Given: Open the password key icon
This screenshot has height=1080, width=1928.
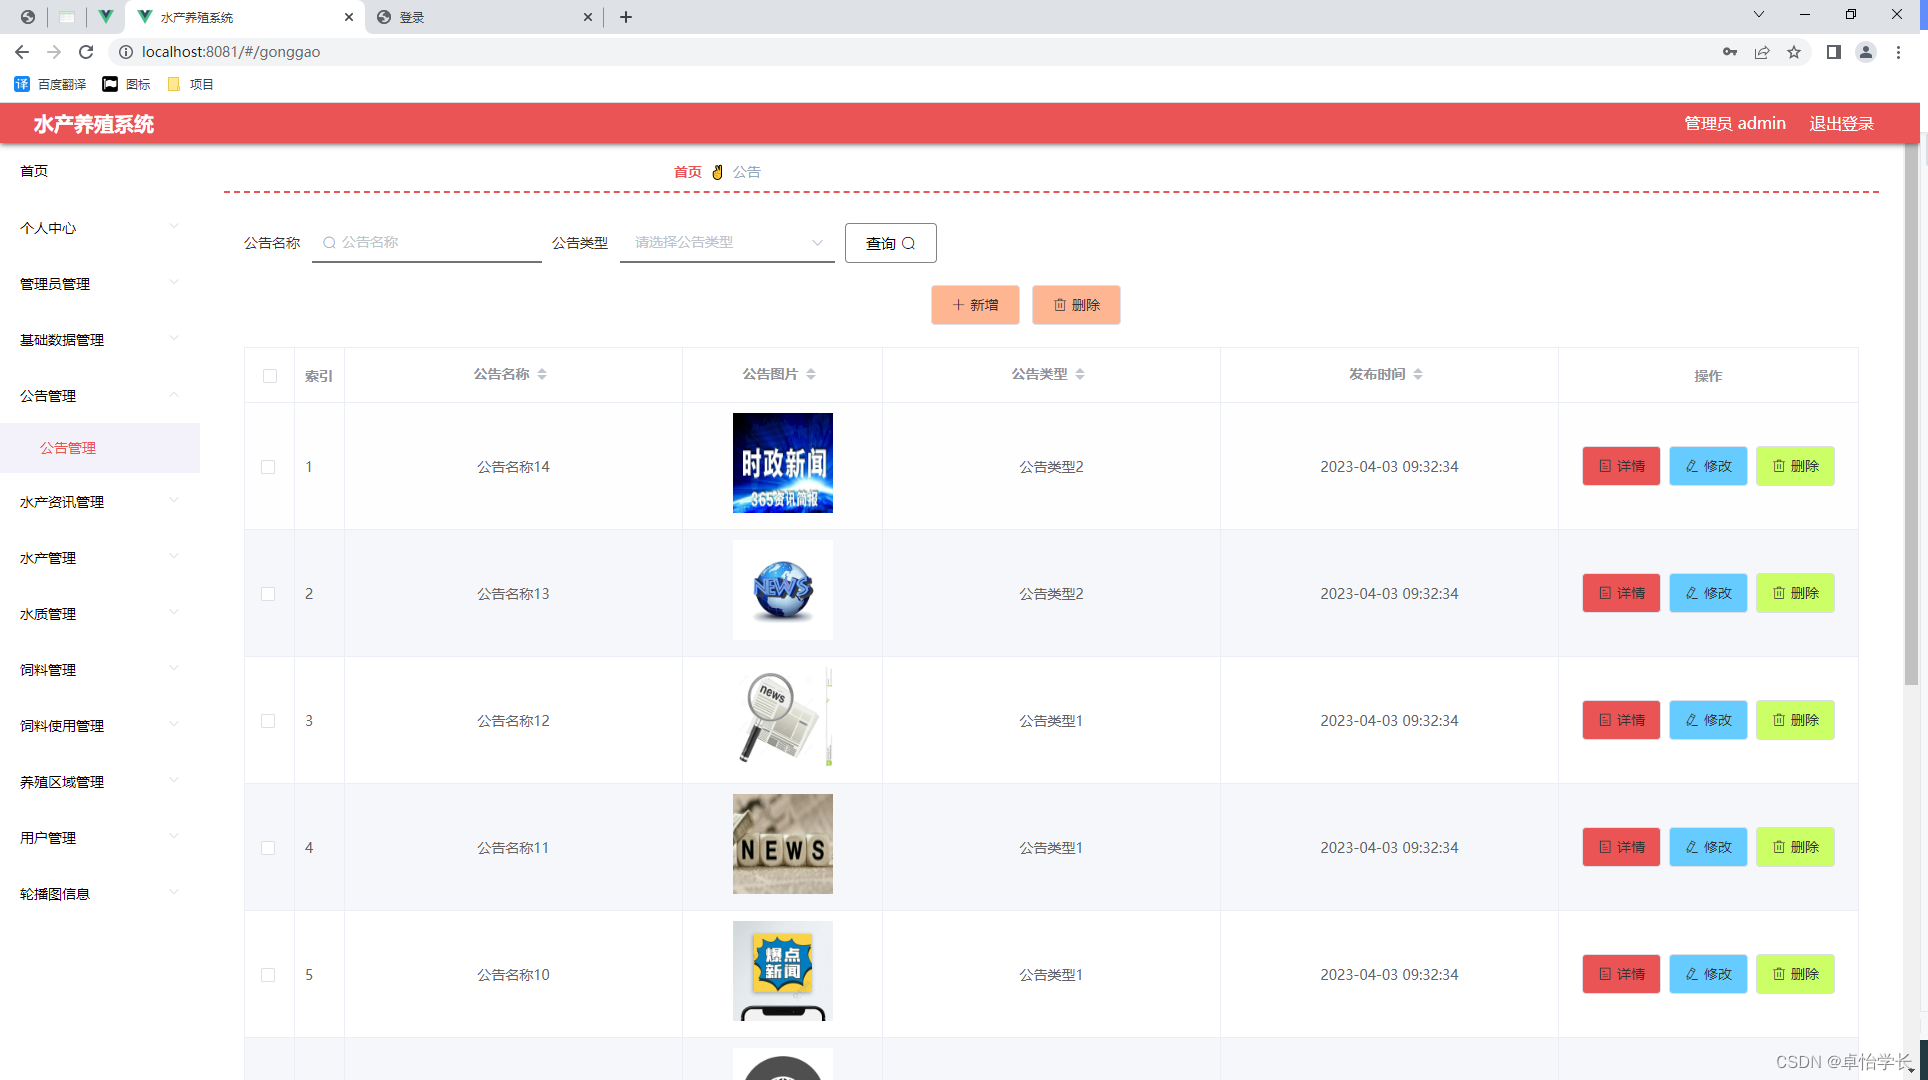Looking at the screenshot, I should point(1729,52).
